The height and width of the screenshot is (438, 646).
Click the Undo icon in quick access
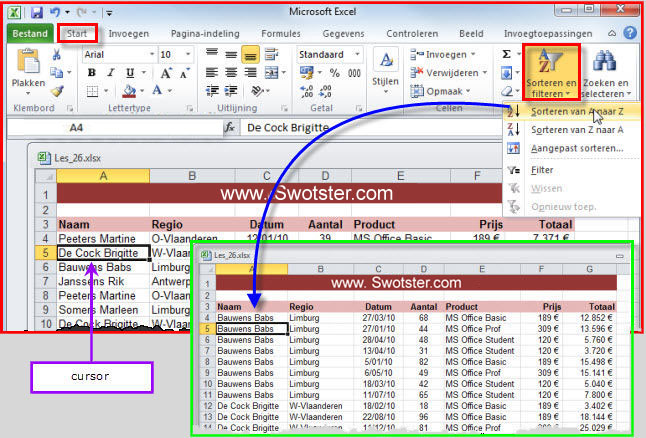[x=55, y=12]
